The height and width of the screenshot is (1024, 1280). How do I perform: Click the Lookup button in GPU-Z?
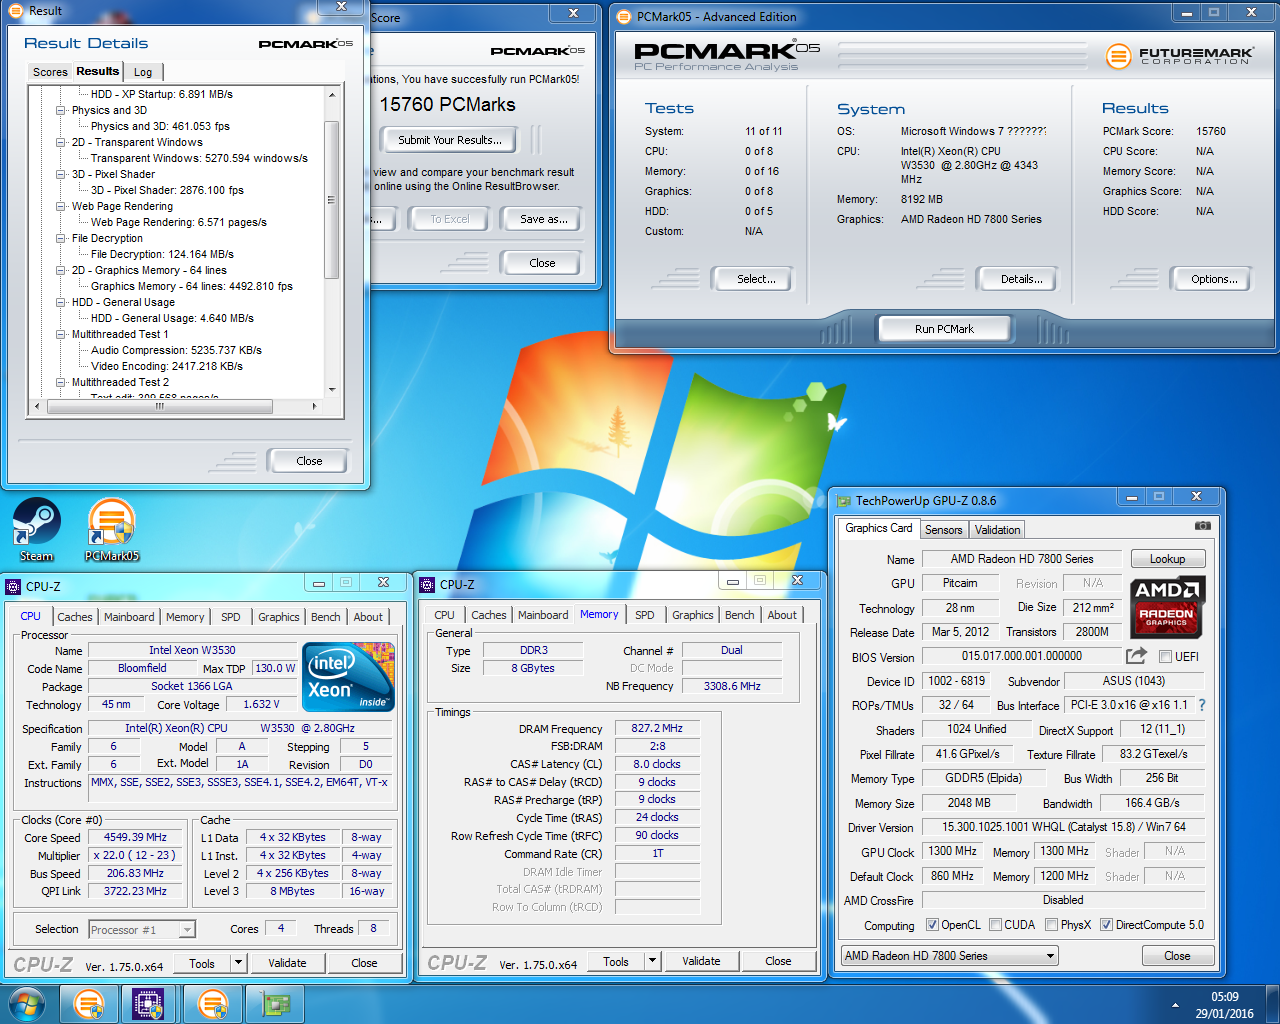coord(1167,559)
